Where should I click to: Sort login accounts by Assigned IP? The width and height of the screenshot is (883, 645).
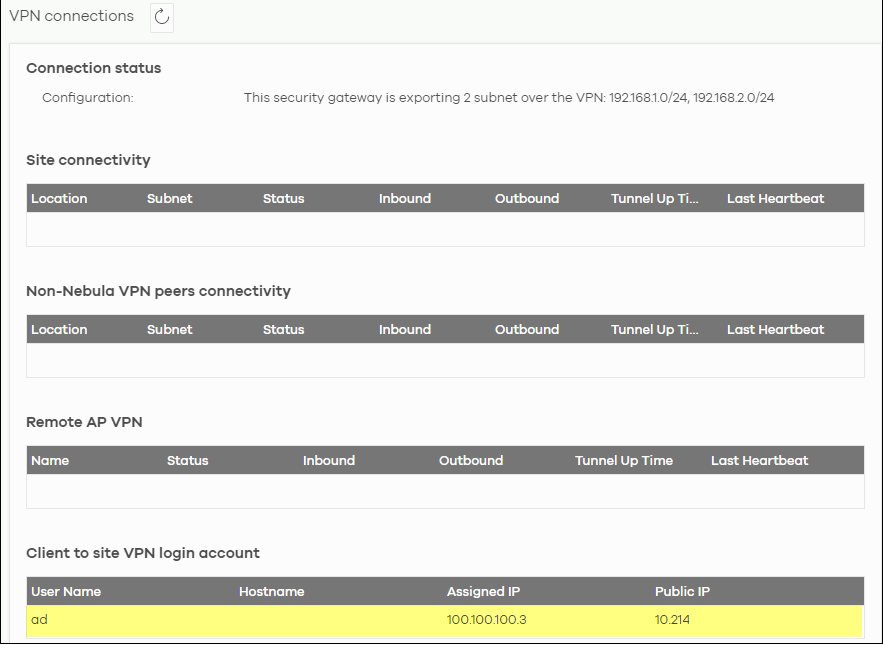pyautogui.click(x=483, y=591)
